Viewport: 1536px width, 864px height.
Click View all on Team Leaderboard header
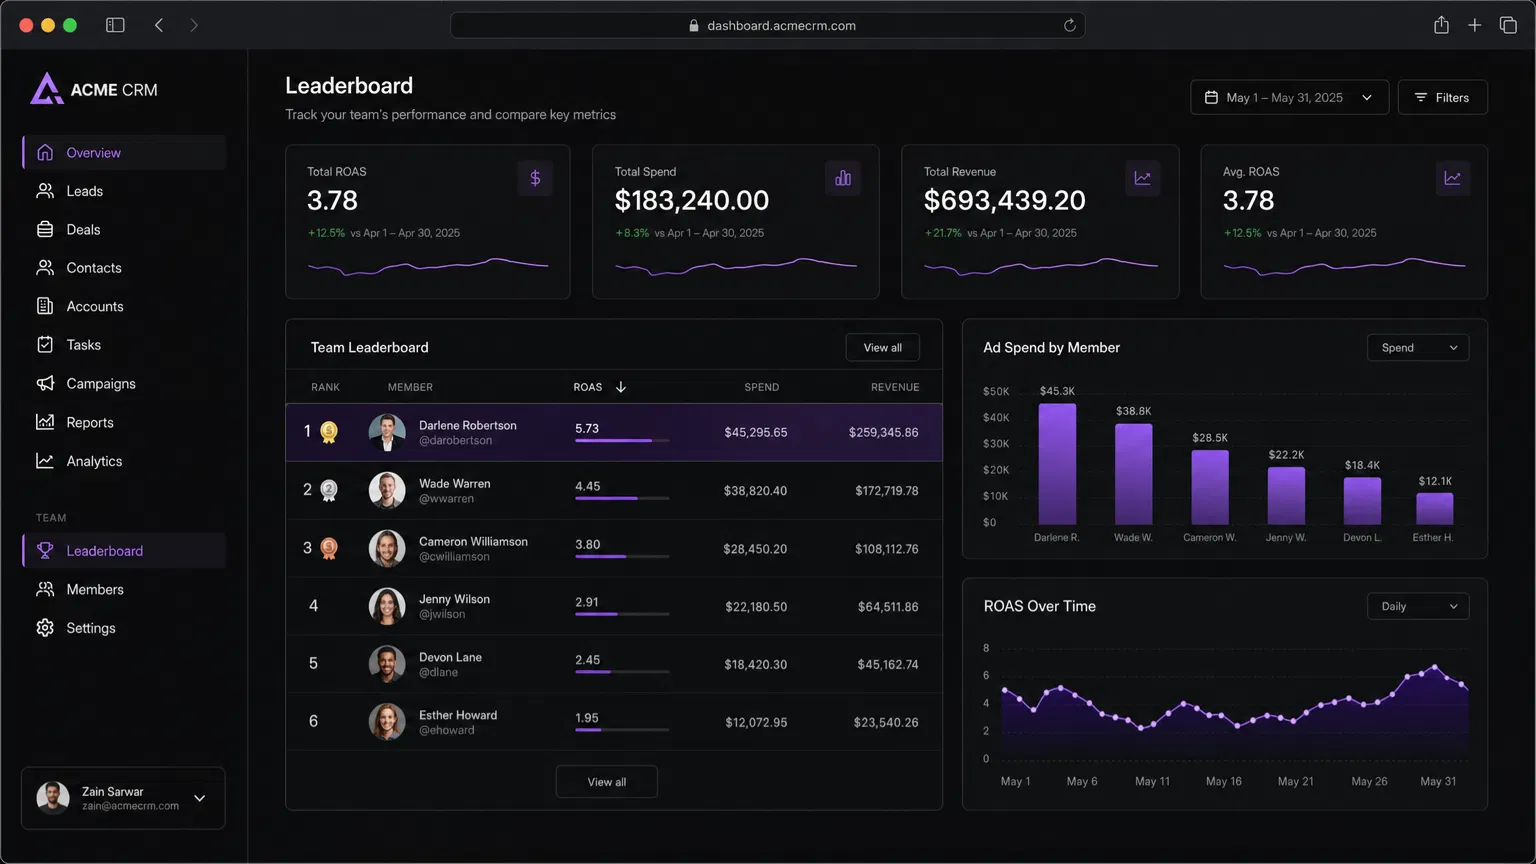(882, 347)
